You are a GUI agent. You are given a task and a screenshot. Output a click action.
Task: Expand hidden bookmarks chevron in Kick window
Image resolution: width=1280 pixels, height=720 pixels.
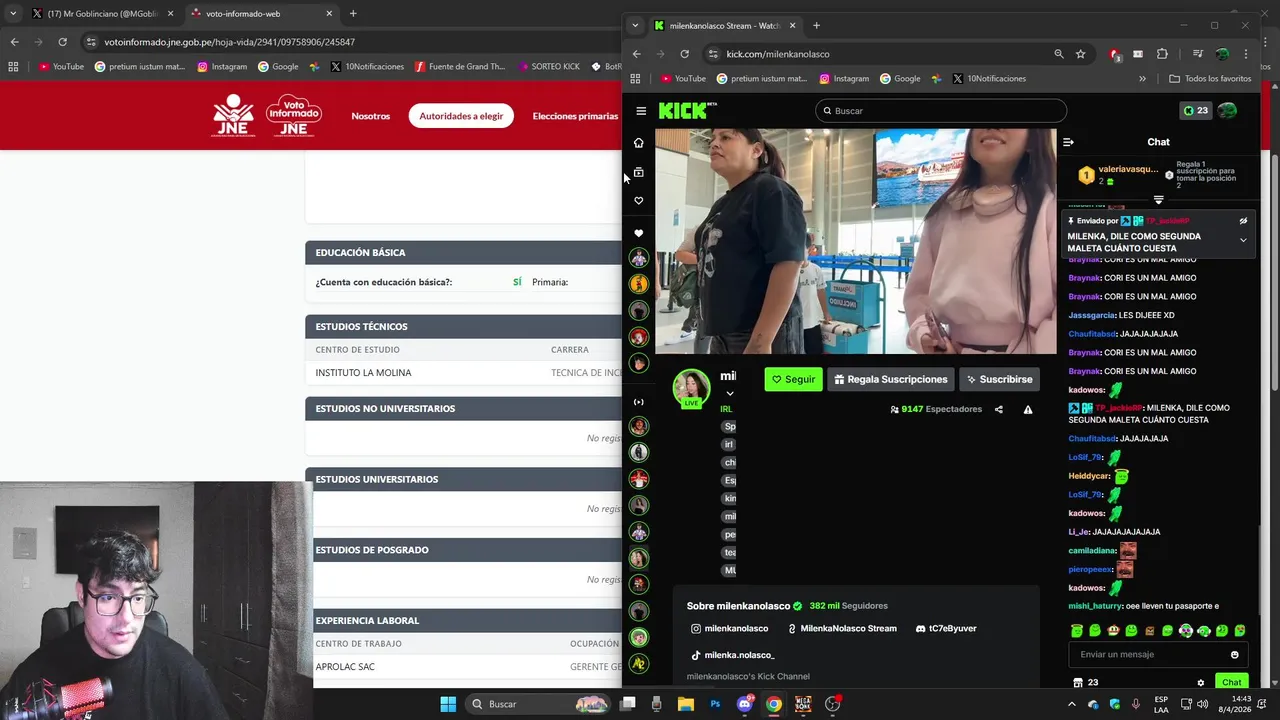point(1142,78)
